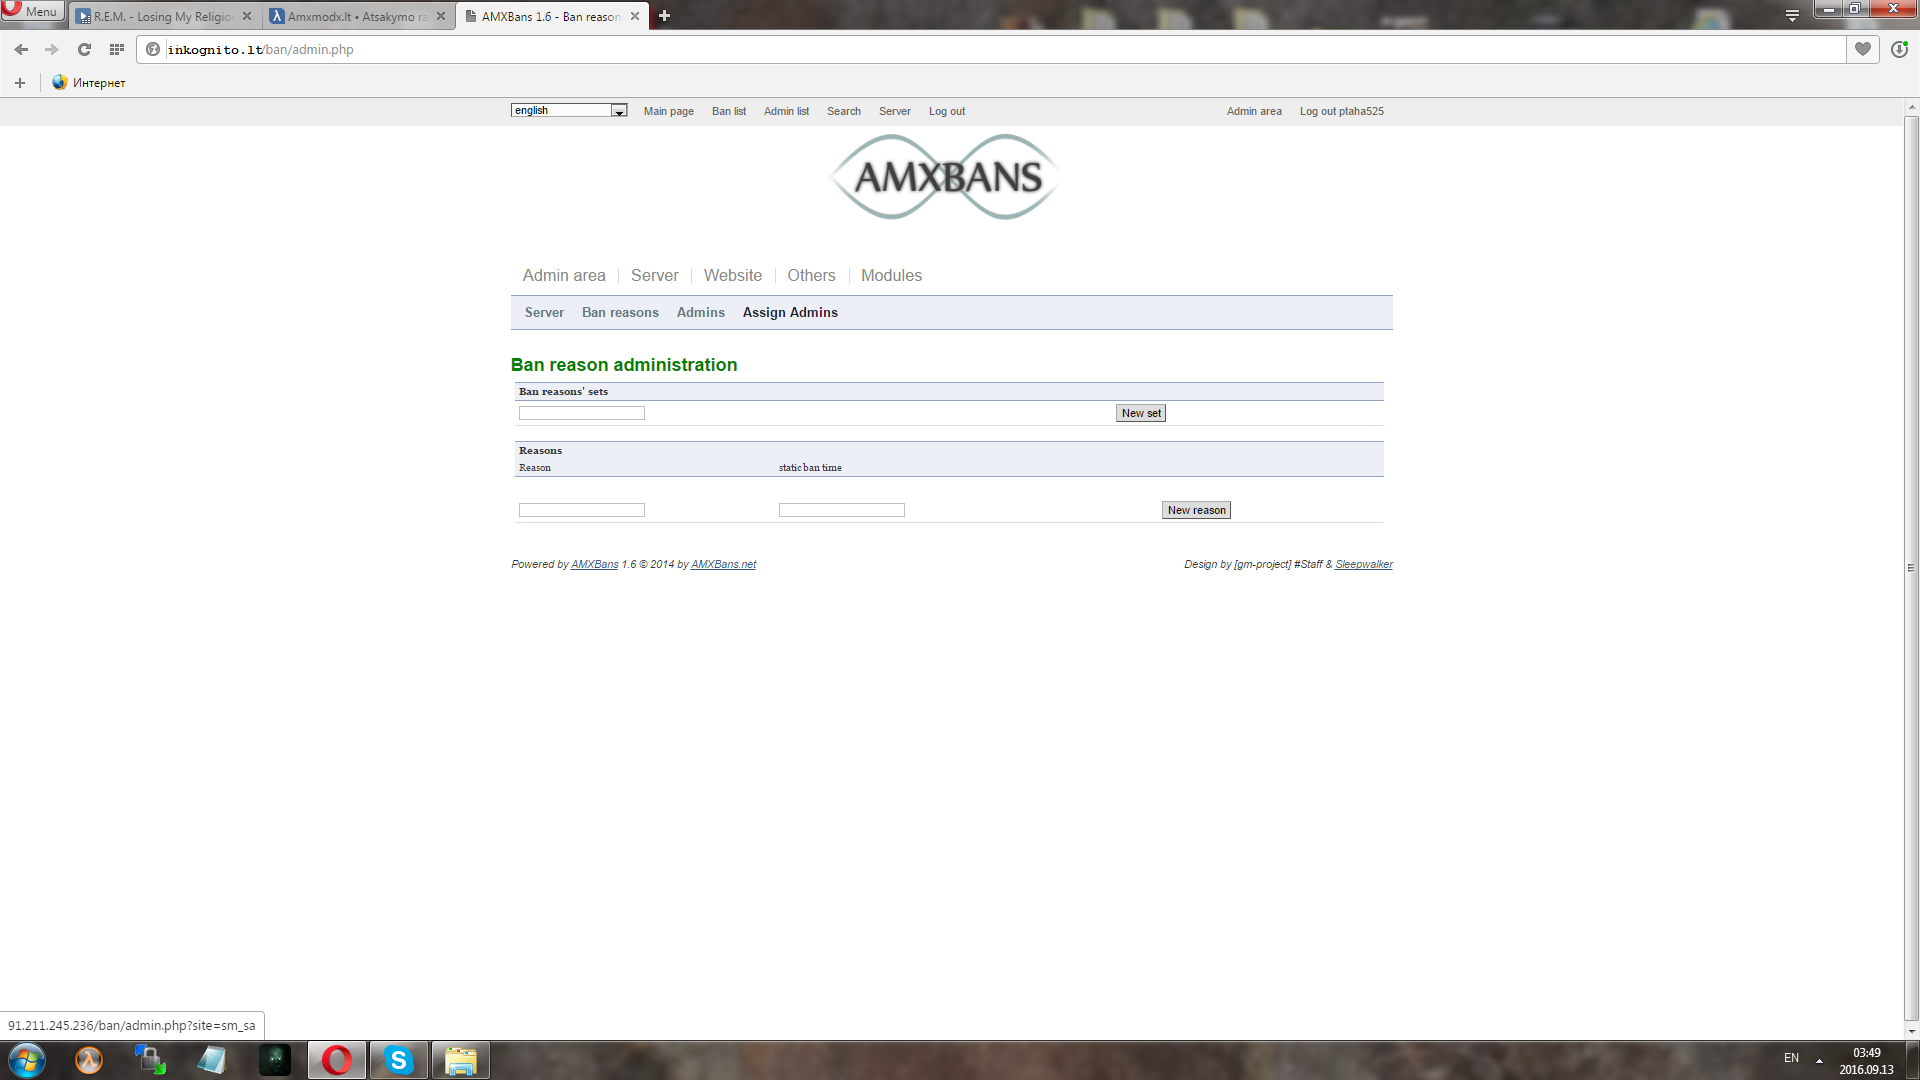Click the Log out link beside Server
This screenshot has width=1920, height=1080.
point(947,111)
